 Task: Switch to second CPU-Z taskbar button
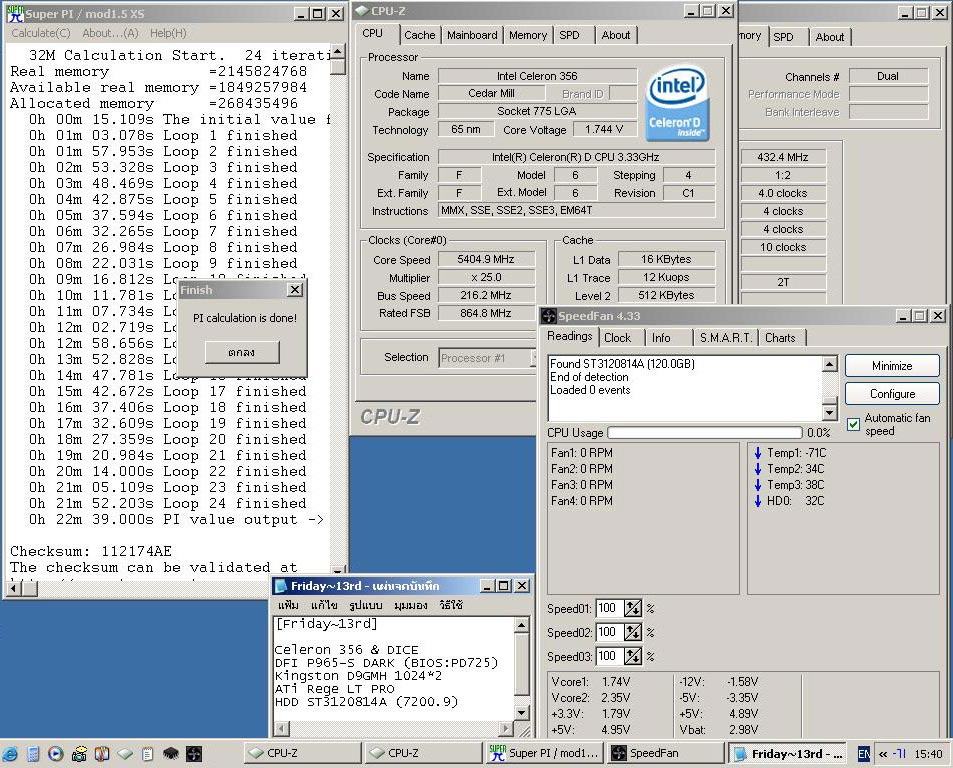(424, 753)
